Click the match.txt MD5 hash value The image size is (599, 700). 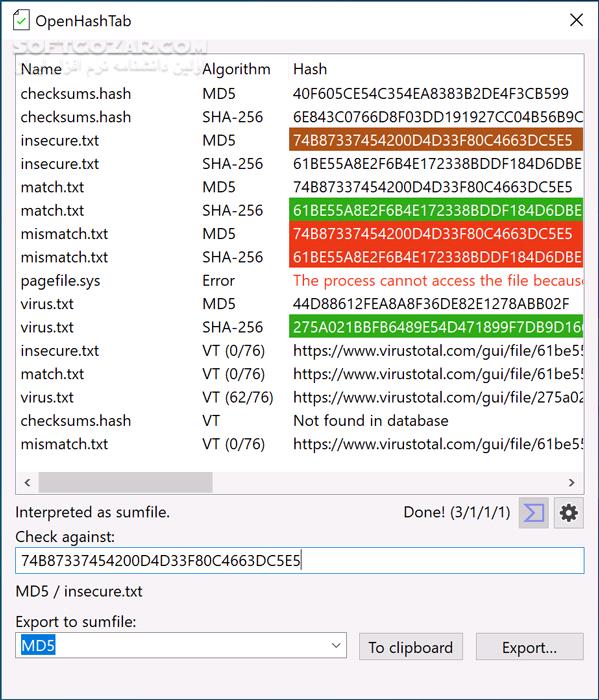(x=433, y=187)
